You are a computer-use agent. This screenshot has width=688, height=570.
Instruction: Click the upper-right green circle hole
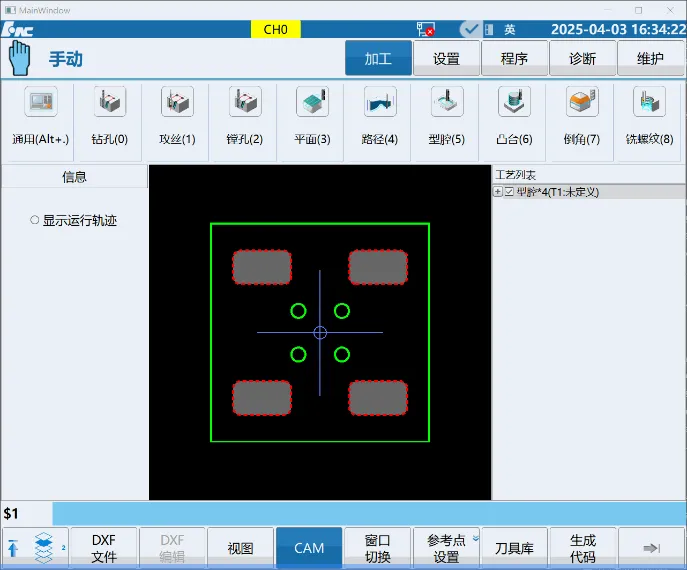[342, 311]
